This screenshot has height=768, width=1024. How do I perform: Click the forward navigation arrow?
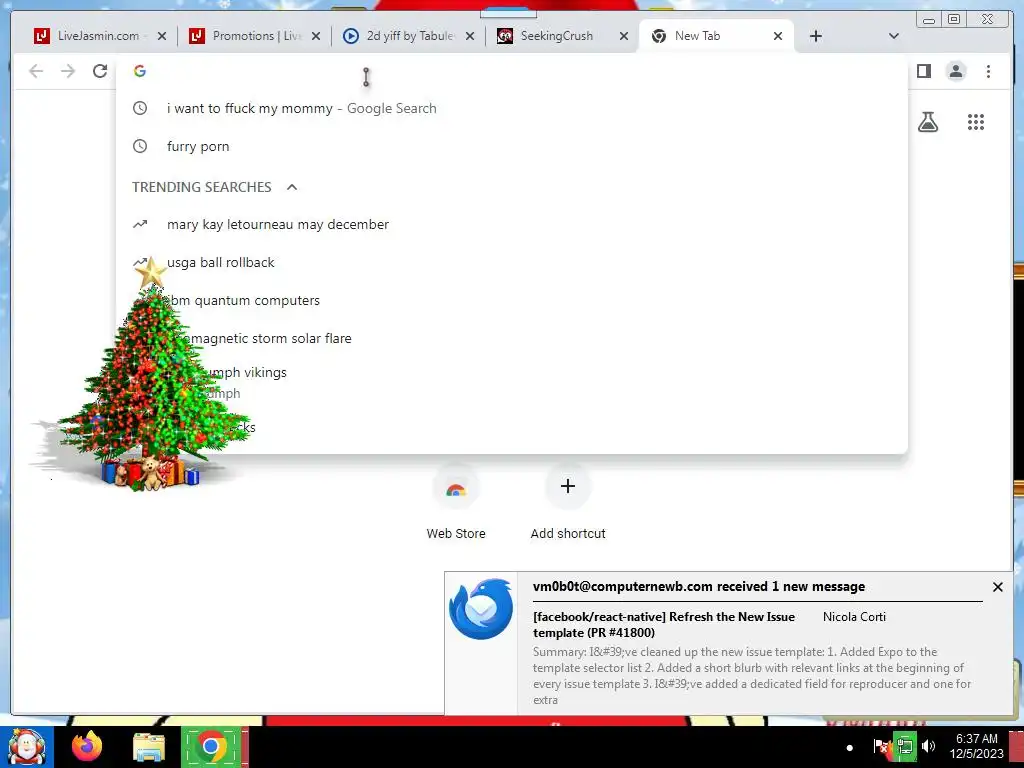[68, 71]
